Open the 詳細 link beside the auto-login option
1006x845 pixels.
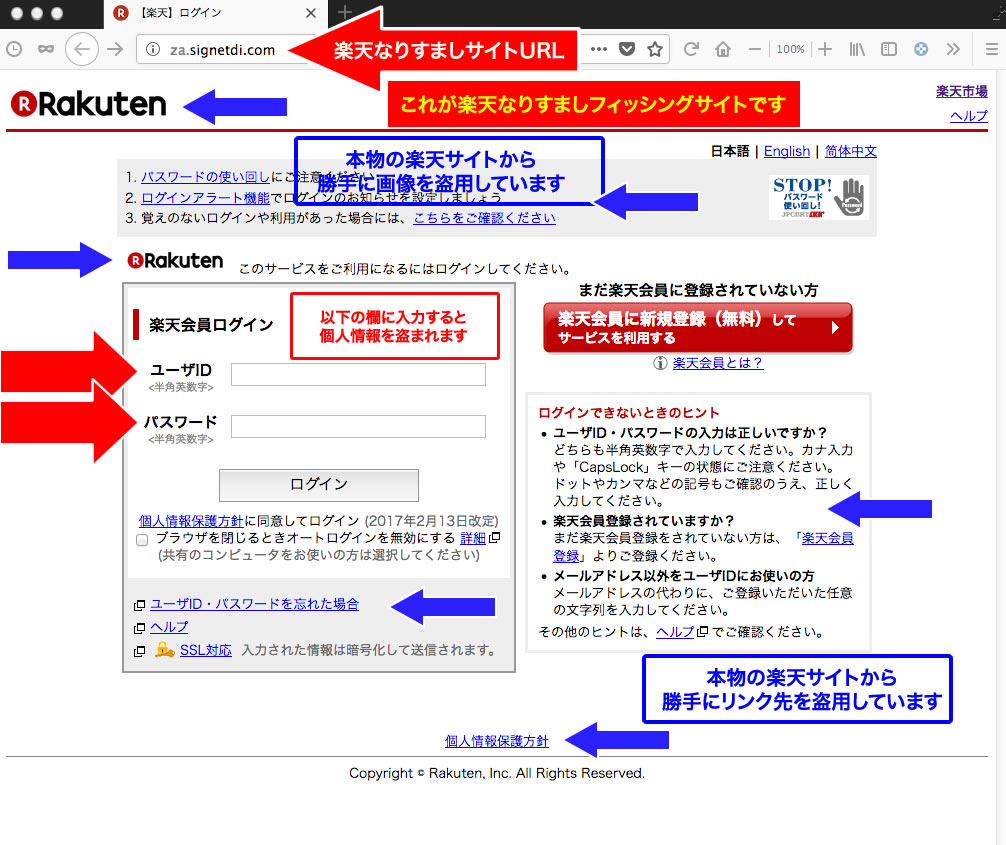pos(473,538)
